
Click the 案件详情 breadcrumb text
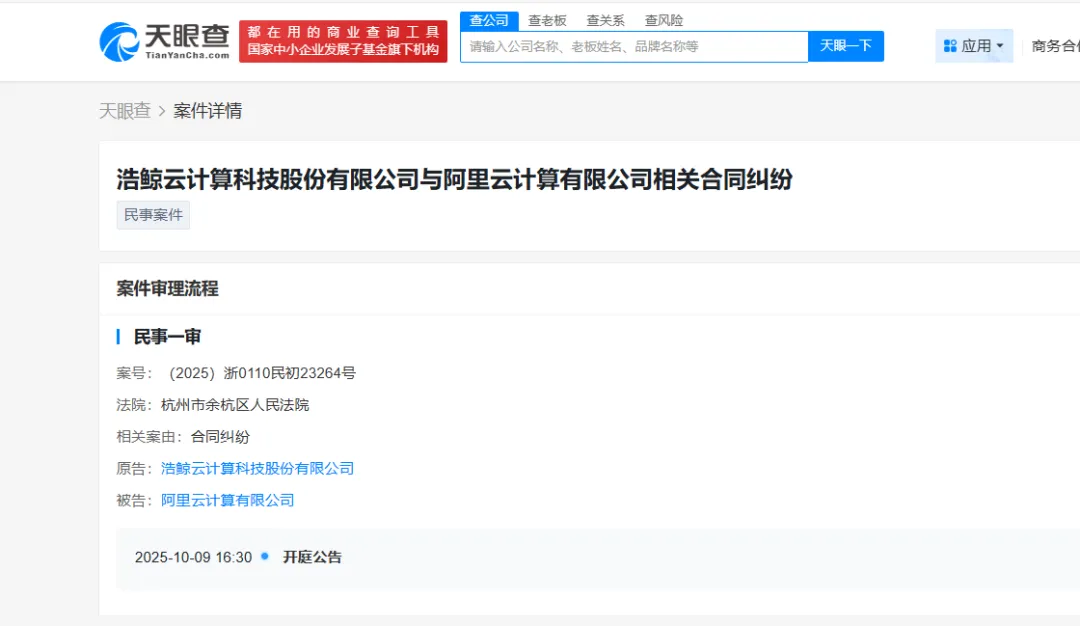(207, 111)
